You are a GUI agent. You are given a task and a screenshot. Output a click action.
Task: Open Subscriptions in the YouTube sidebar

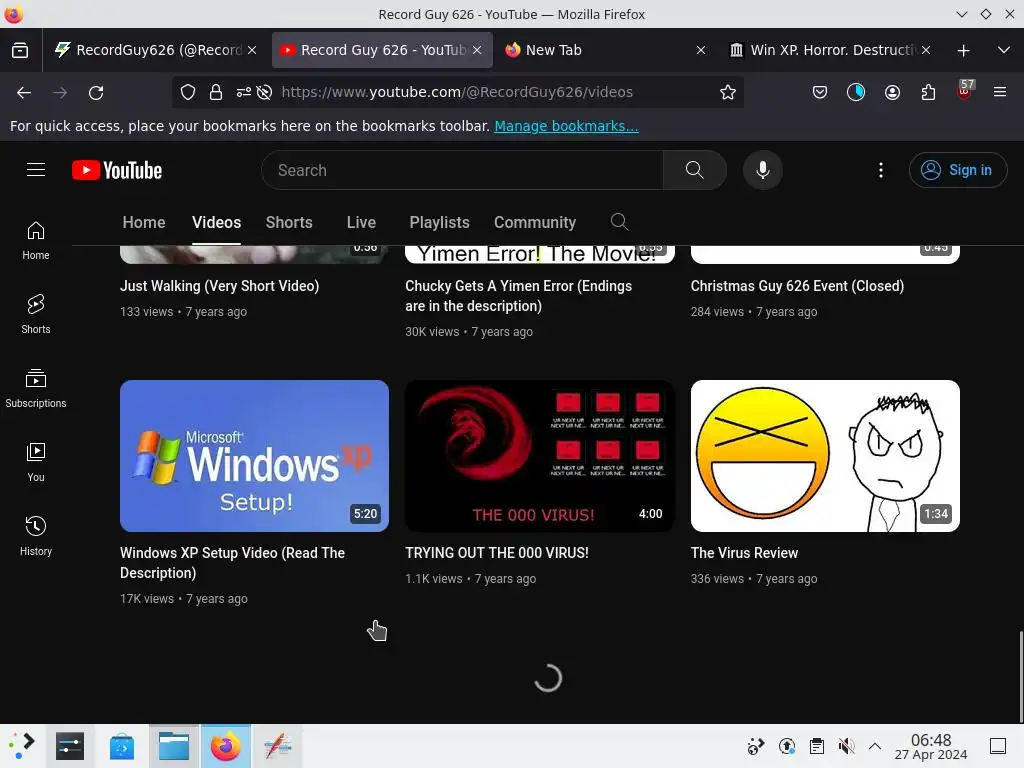pos(36,389)
